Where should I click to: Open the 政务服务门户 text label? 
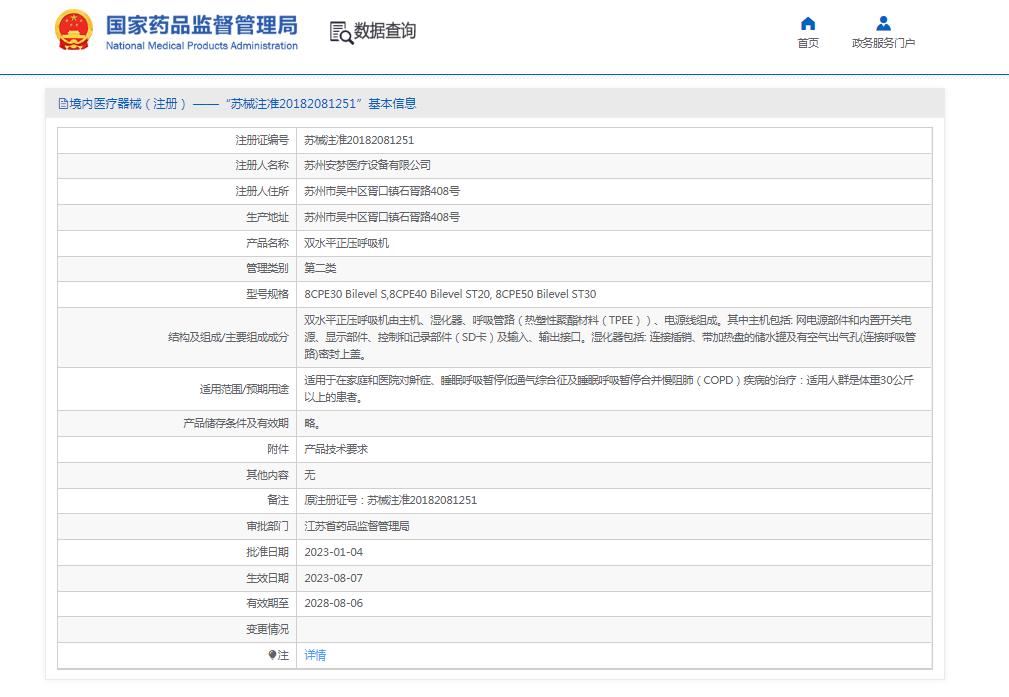point(883,43)
